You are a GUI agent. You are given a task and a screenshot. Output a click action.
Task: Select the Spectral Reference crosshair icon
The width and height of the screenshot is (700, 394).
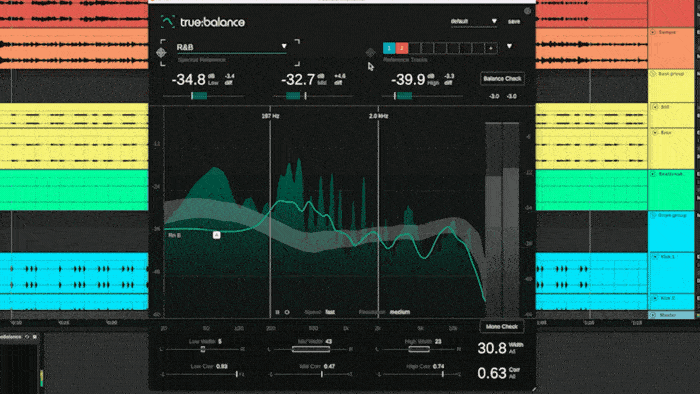pyautogui.click(x=161, y=53)
